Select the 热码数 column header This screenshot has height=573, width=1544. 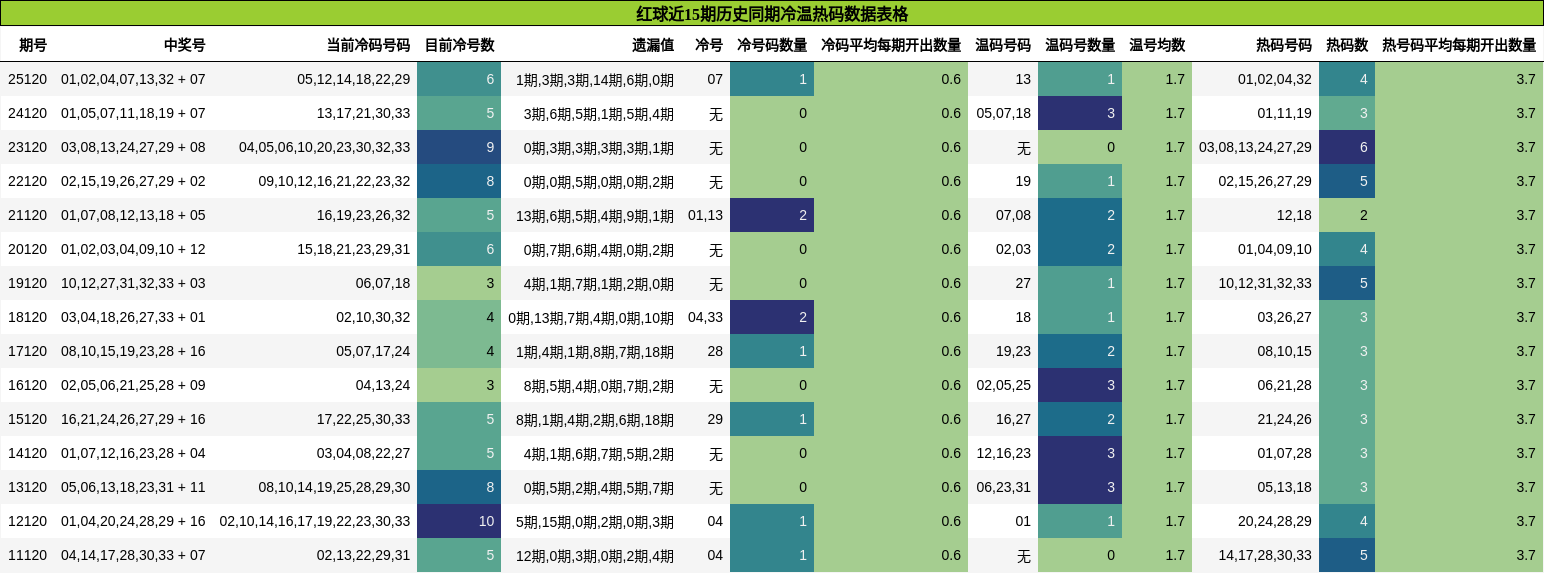click(x=1347, y=45)
